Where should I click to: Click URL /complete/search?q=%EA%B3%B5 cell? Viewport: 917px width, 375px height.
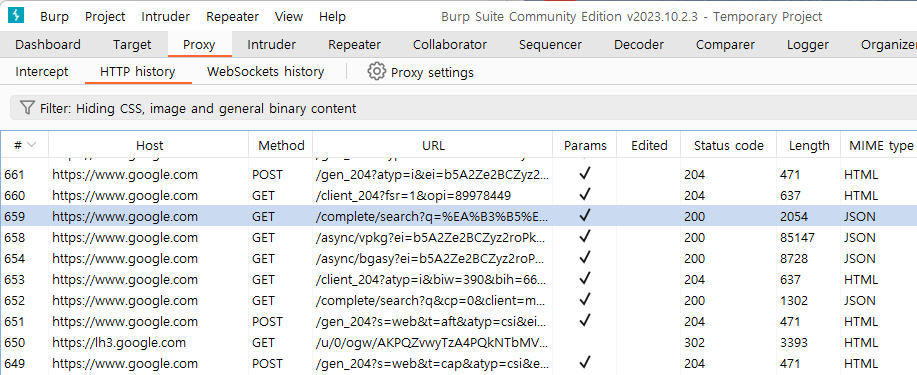[432, 216]
